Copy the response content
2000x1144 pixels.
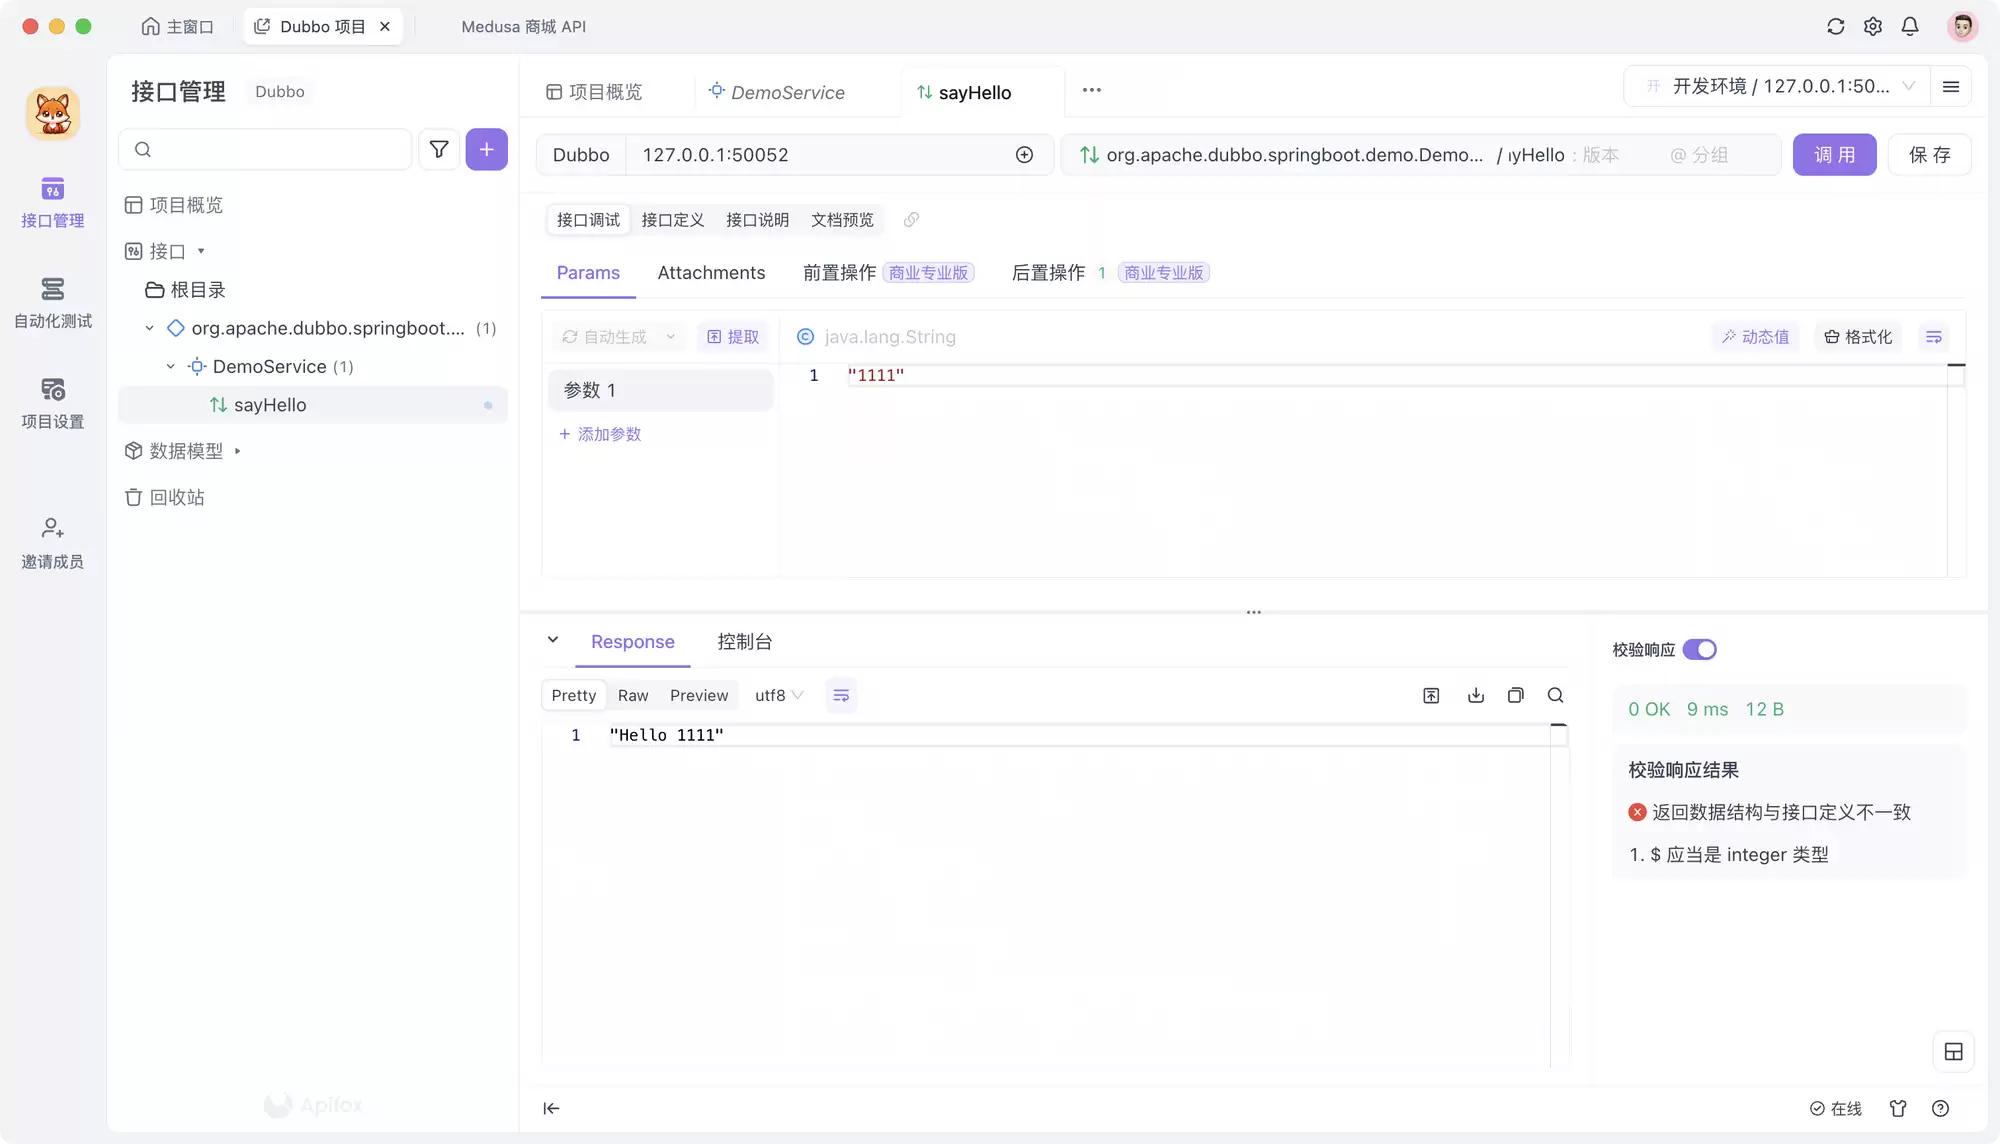[1516, 695]
